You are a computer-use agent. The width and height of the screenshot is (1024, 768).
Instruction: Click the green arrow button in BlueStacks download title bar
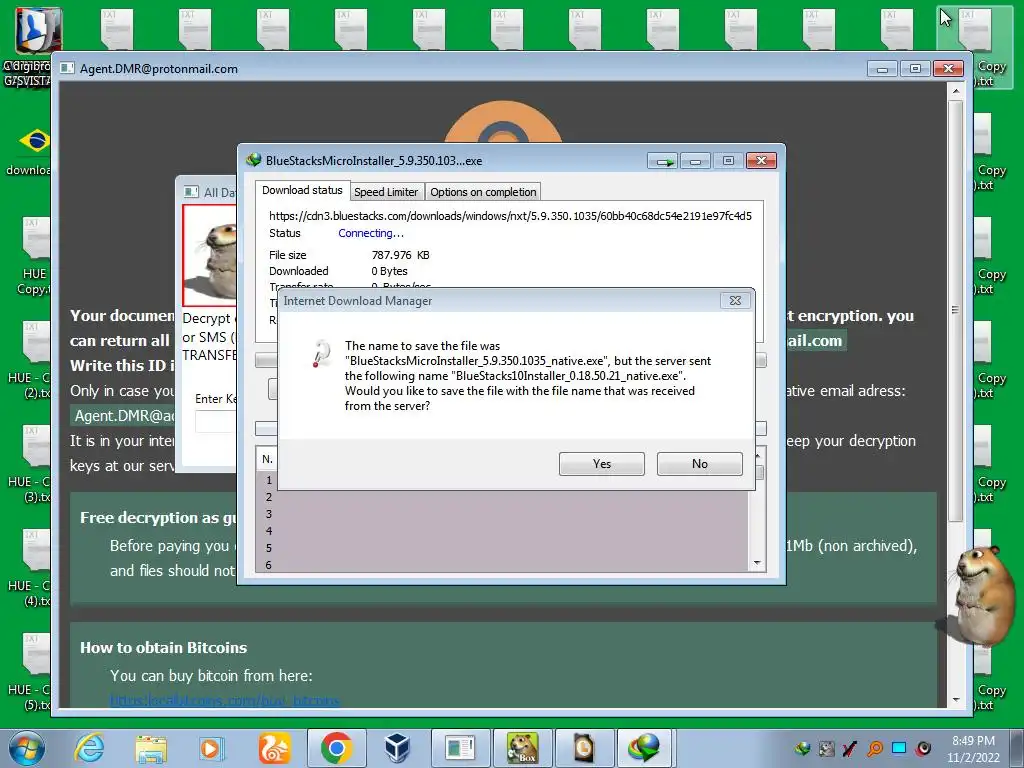click(x=663, y=161)
